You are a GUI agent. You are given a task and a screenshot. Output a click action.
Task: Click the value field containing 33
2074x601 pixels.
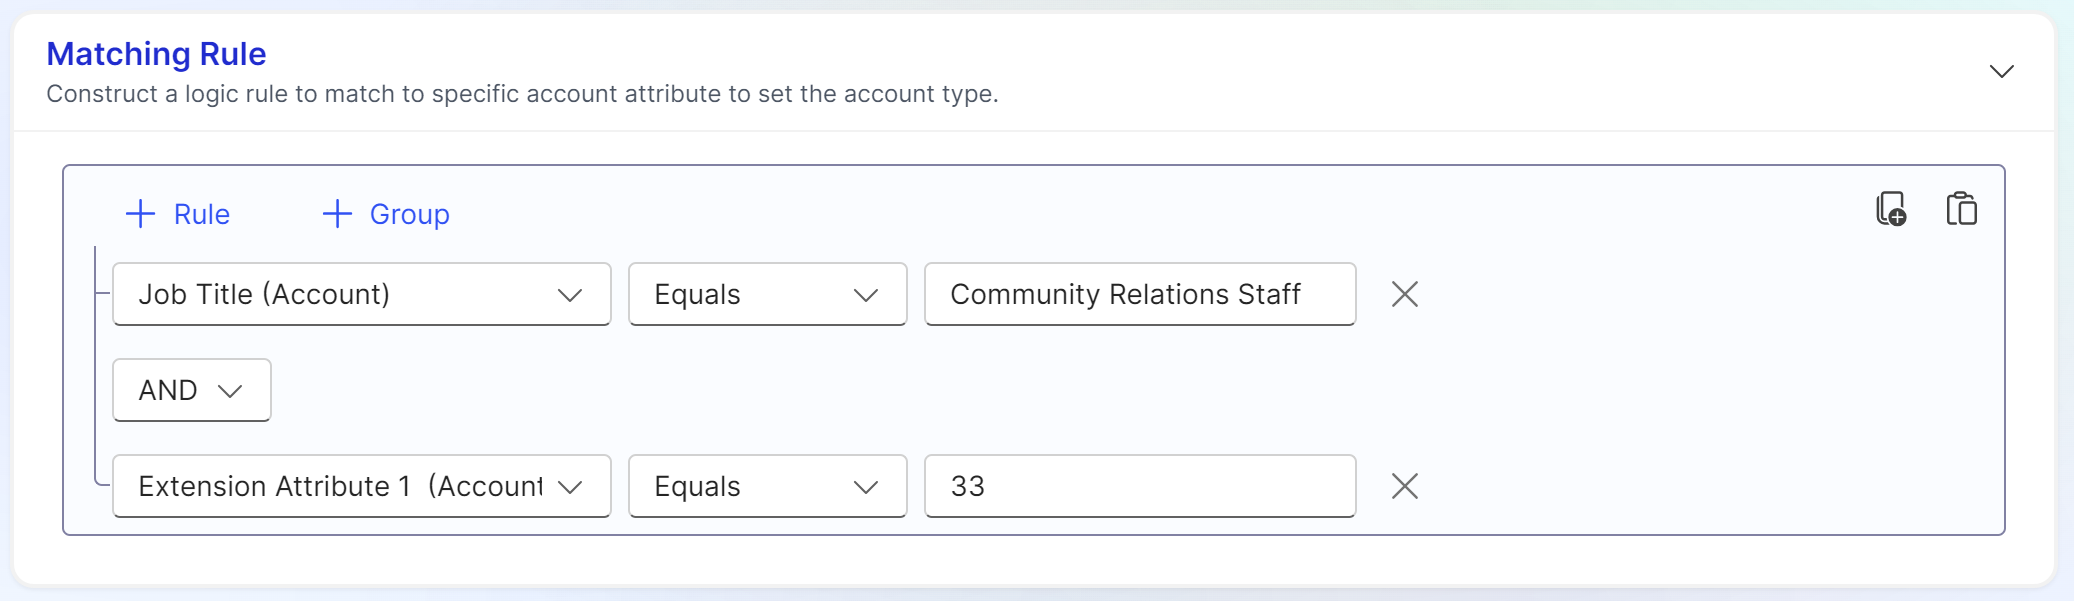click(x=1140, y=486)
